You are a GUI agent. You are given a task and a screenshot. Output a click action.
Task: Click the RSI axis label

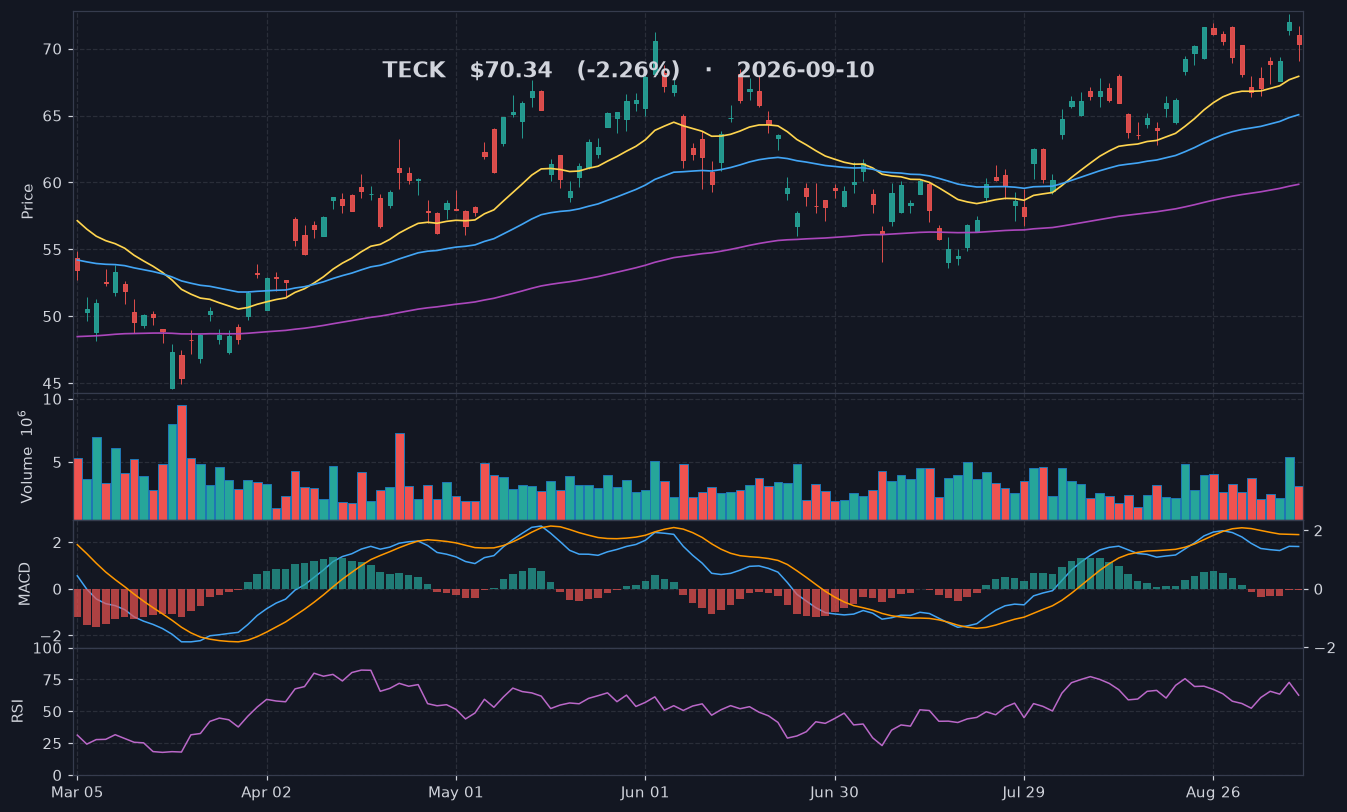pos(18,711)
